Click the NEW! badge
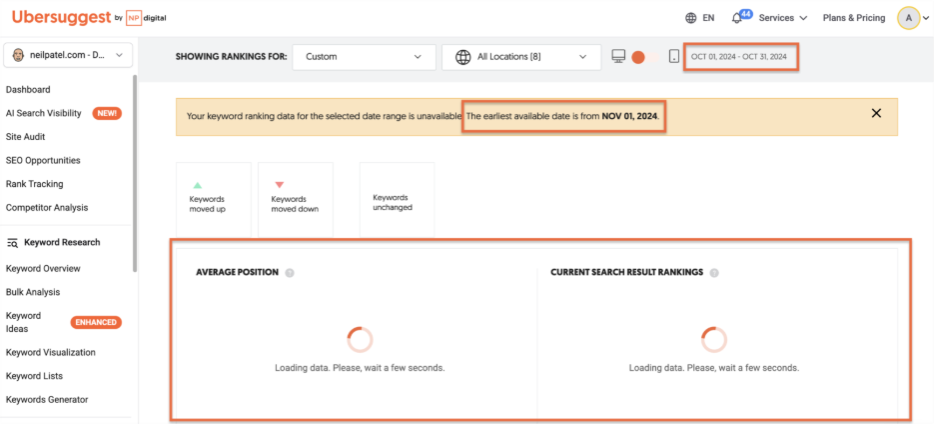The height and width of the screenshot is (424, 936). [107, 113]
